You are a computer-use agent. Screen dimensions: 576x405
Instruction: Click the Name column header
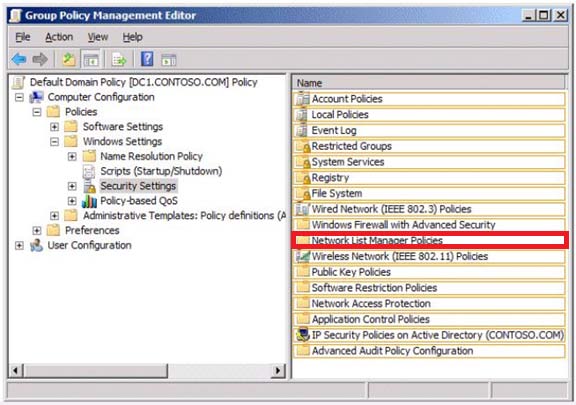429,83
